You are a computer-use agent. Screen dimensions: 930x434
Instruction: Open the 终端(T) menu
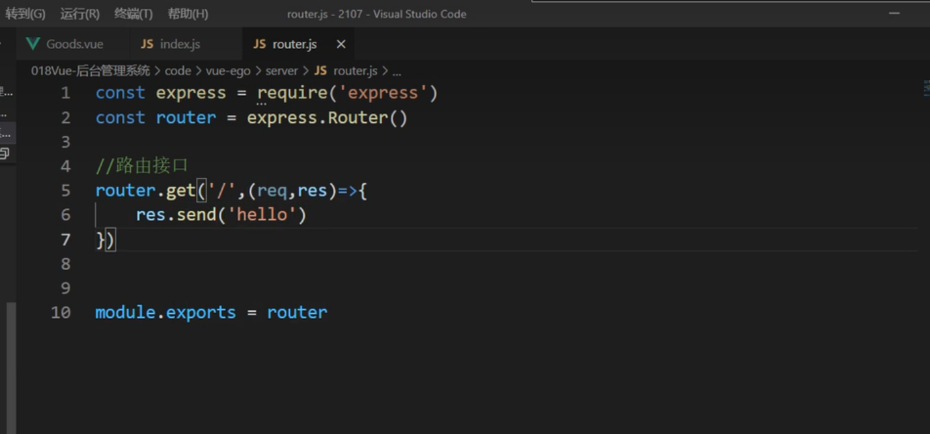[133, 14]
